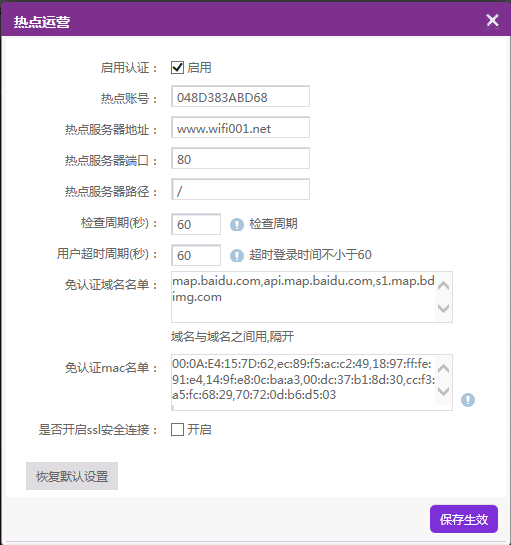This screenshot has width=511, height=545.
Task: Close the 热点运营 dialog
Action: click(493, 20)
